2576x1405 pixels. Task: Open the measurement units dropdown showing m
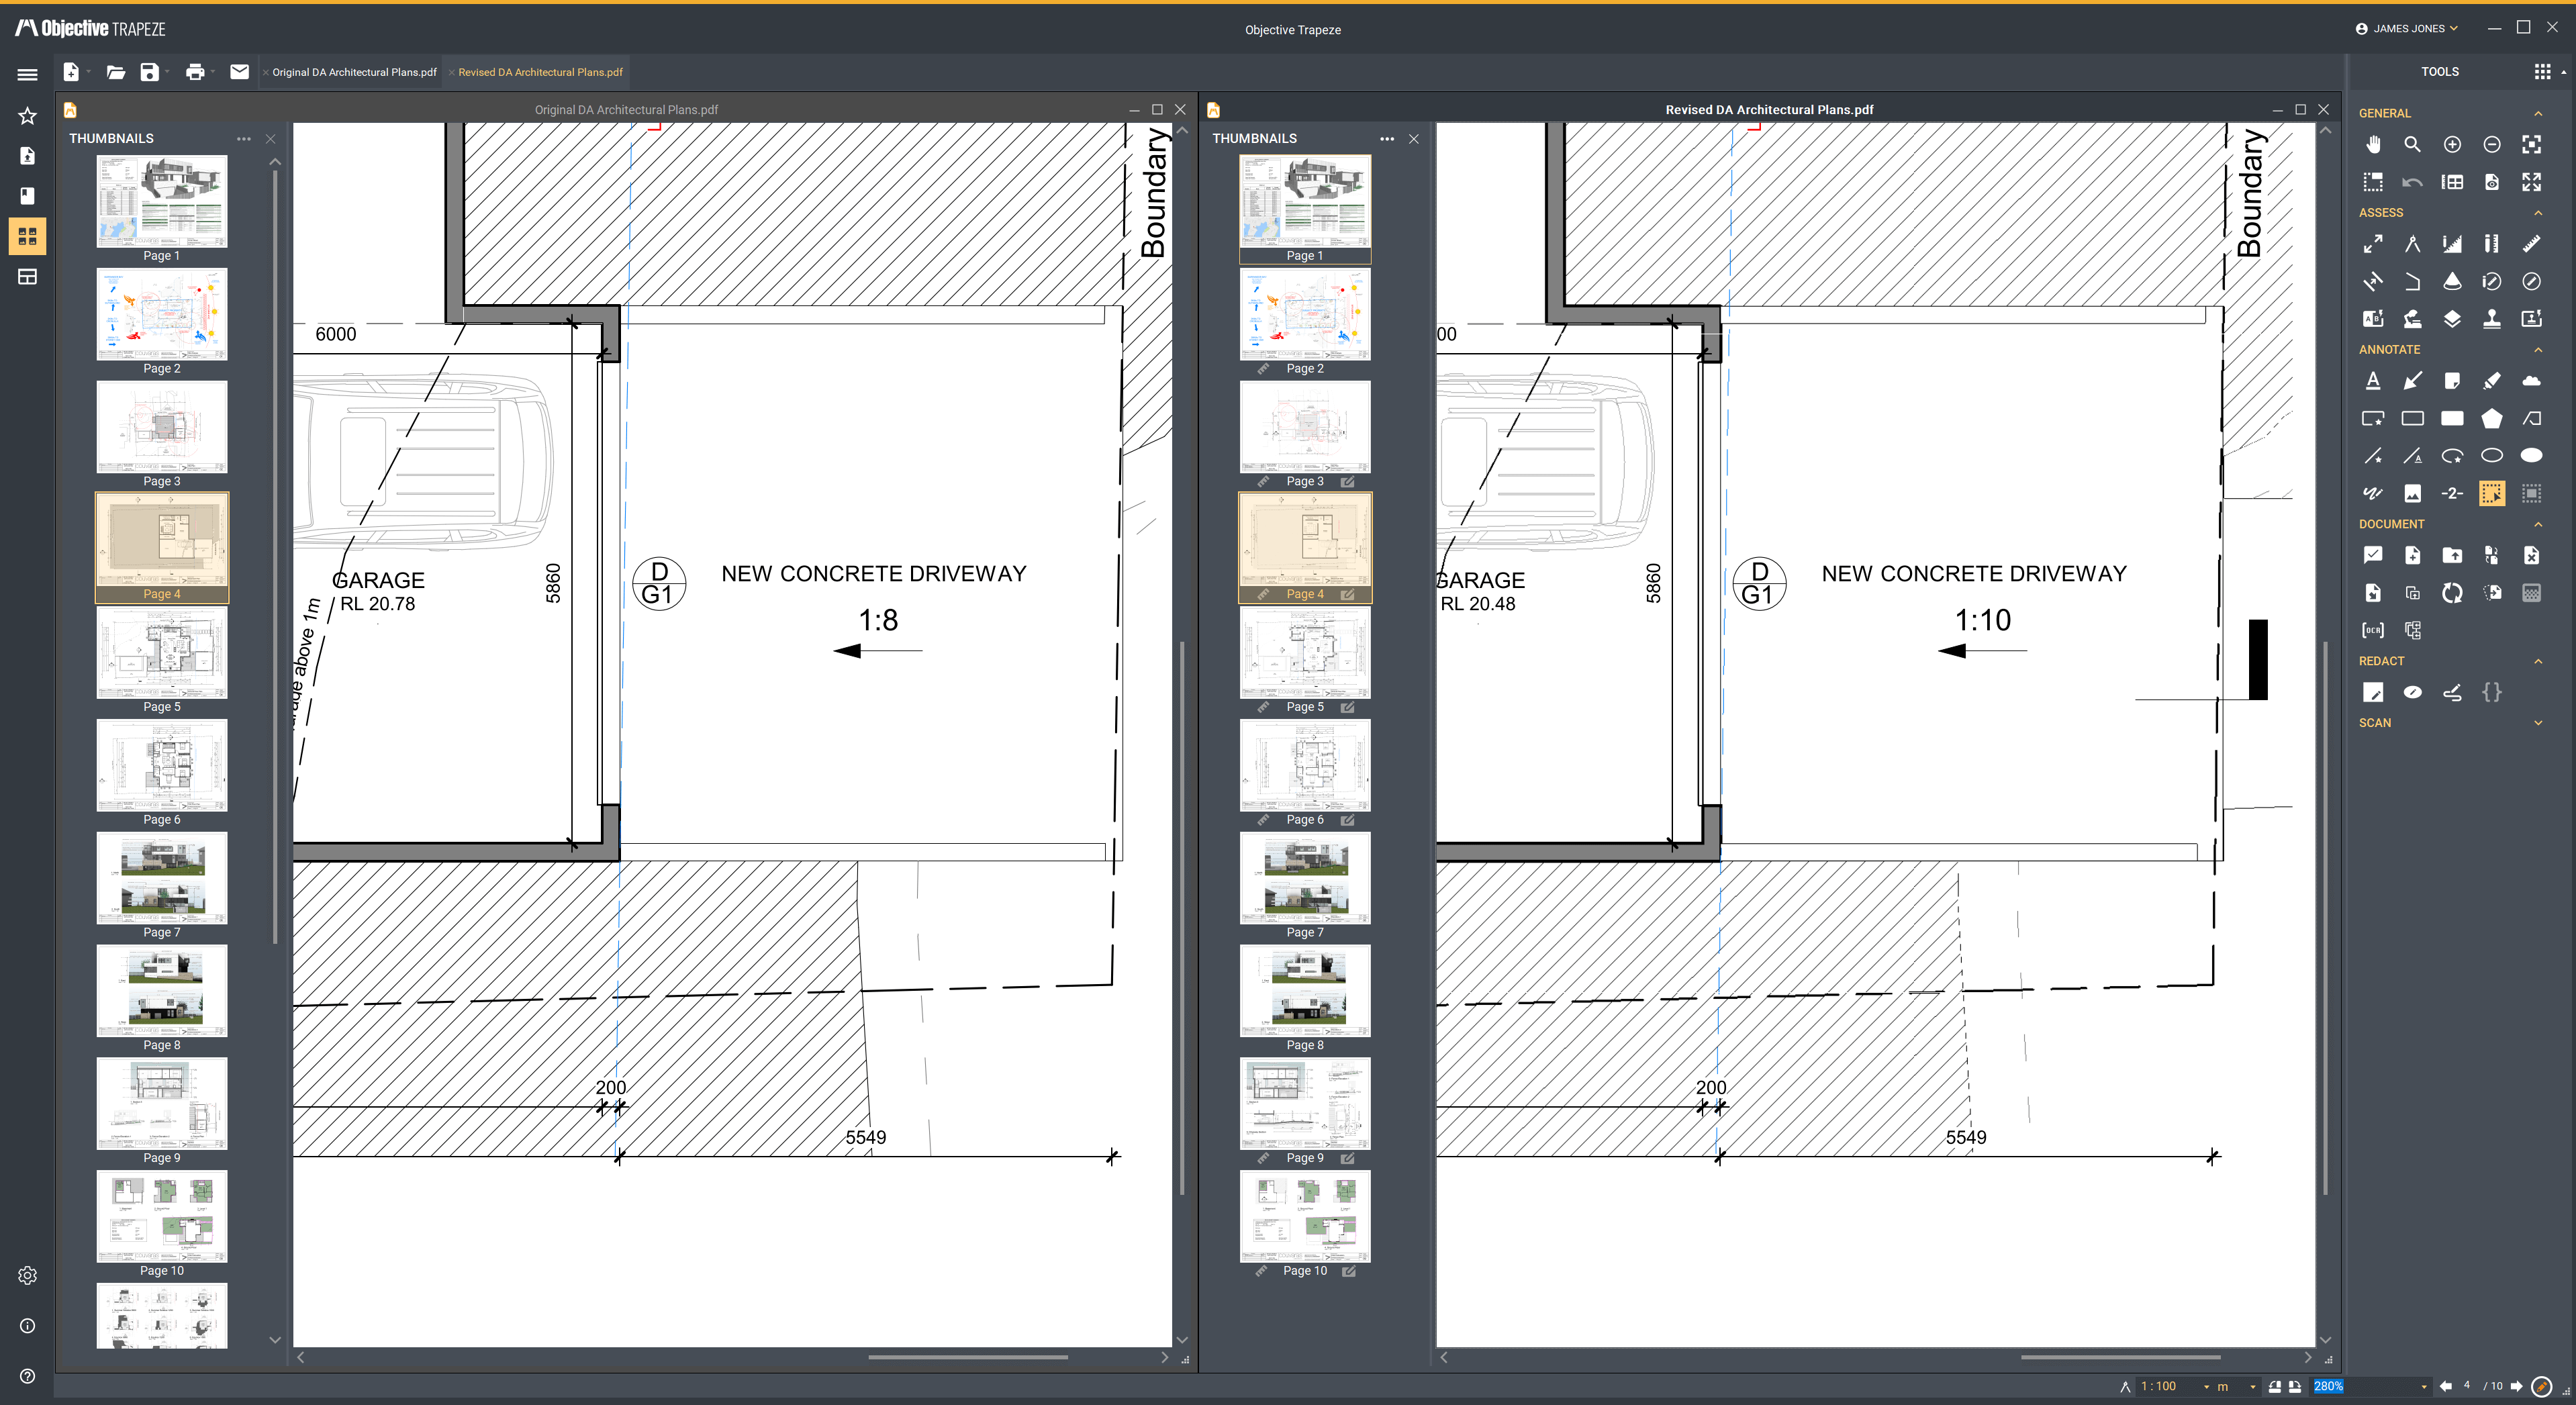point(2237,1387)
